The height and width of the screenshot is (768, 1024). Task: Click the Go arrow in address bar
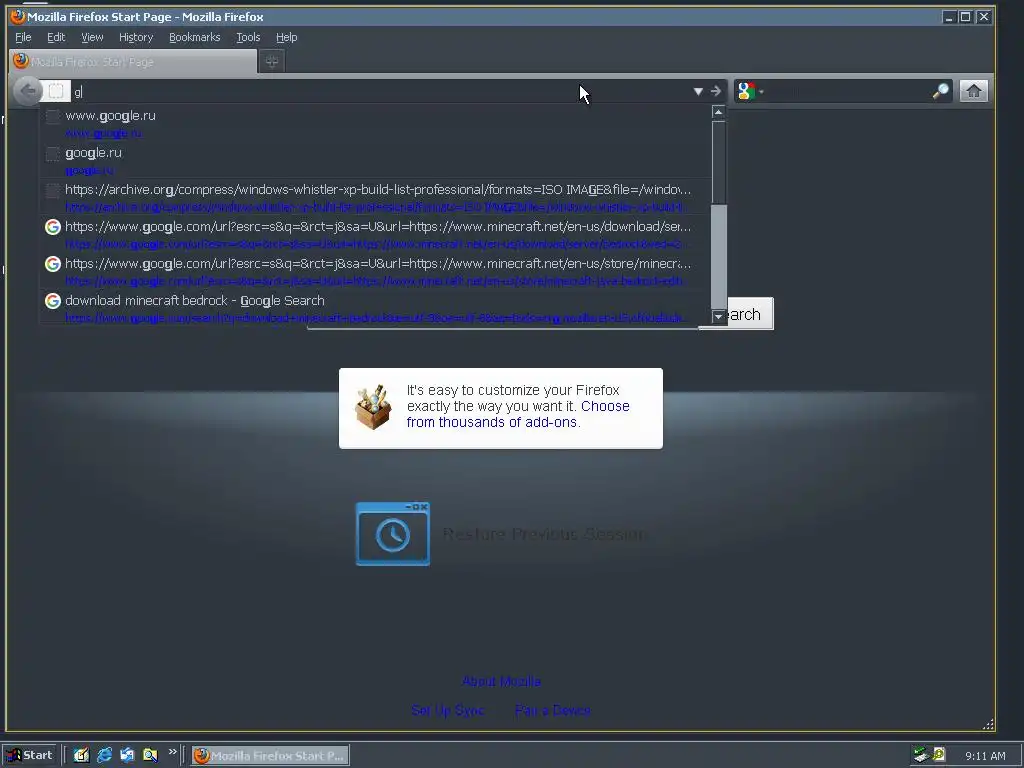pos(716,91)
